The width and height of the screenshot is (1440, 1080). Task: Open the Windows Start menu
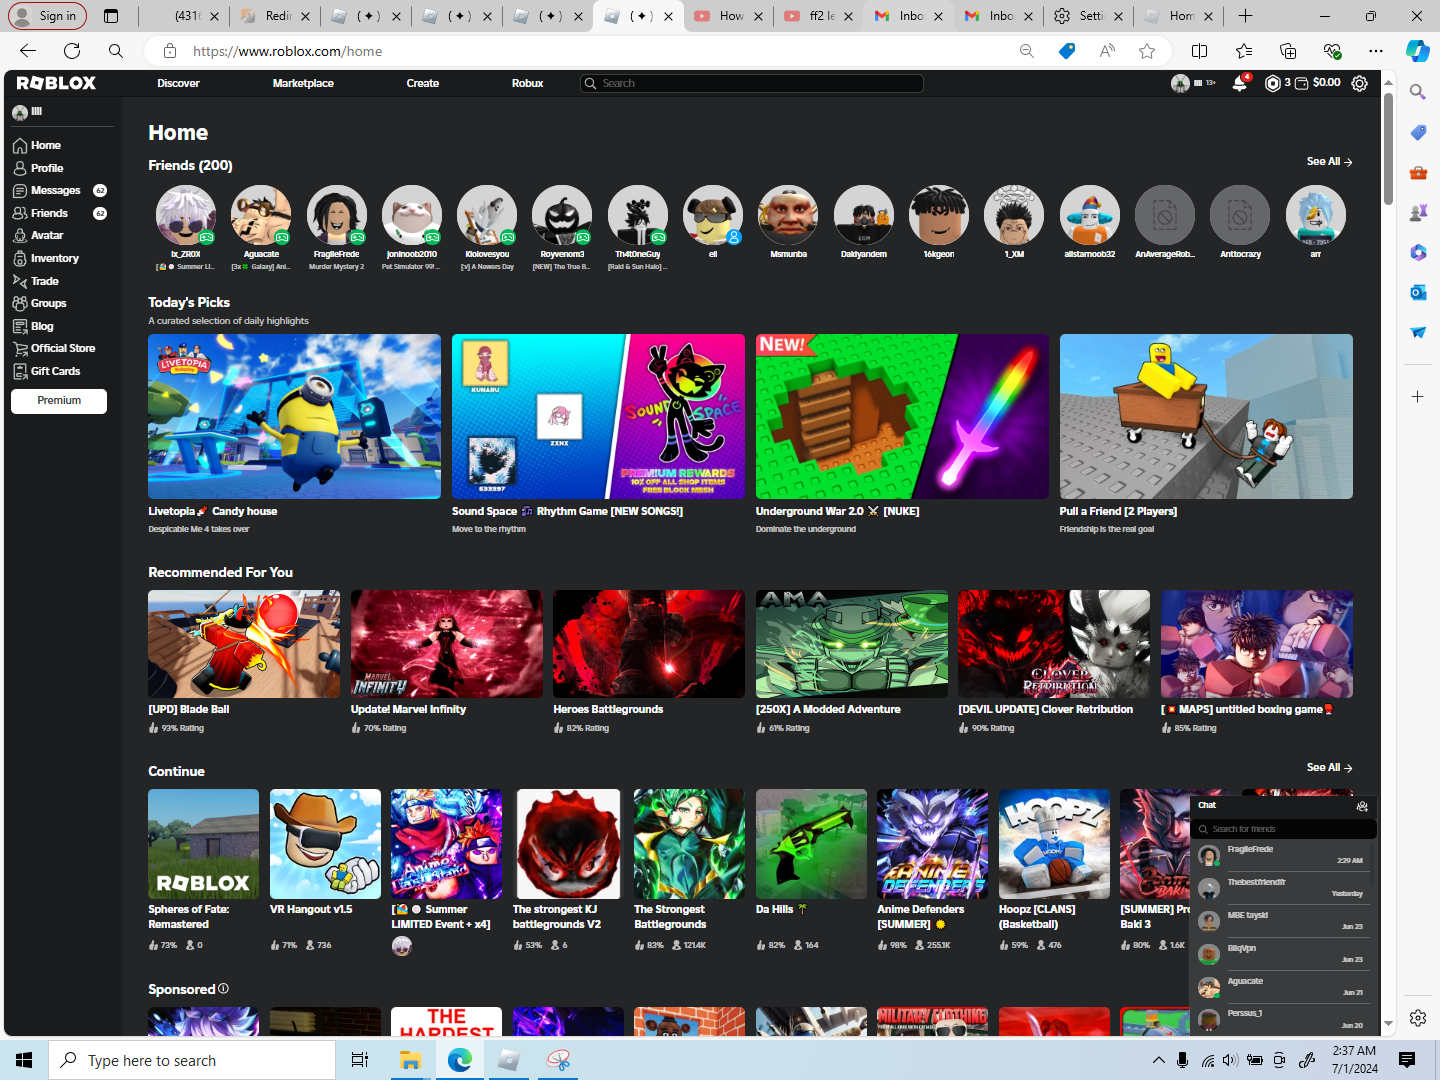coord(24,1060)
